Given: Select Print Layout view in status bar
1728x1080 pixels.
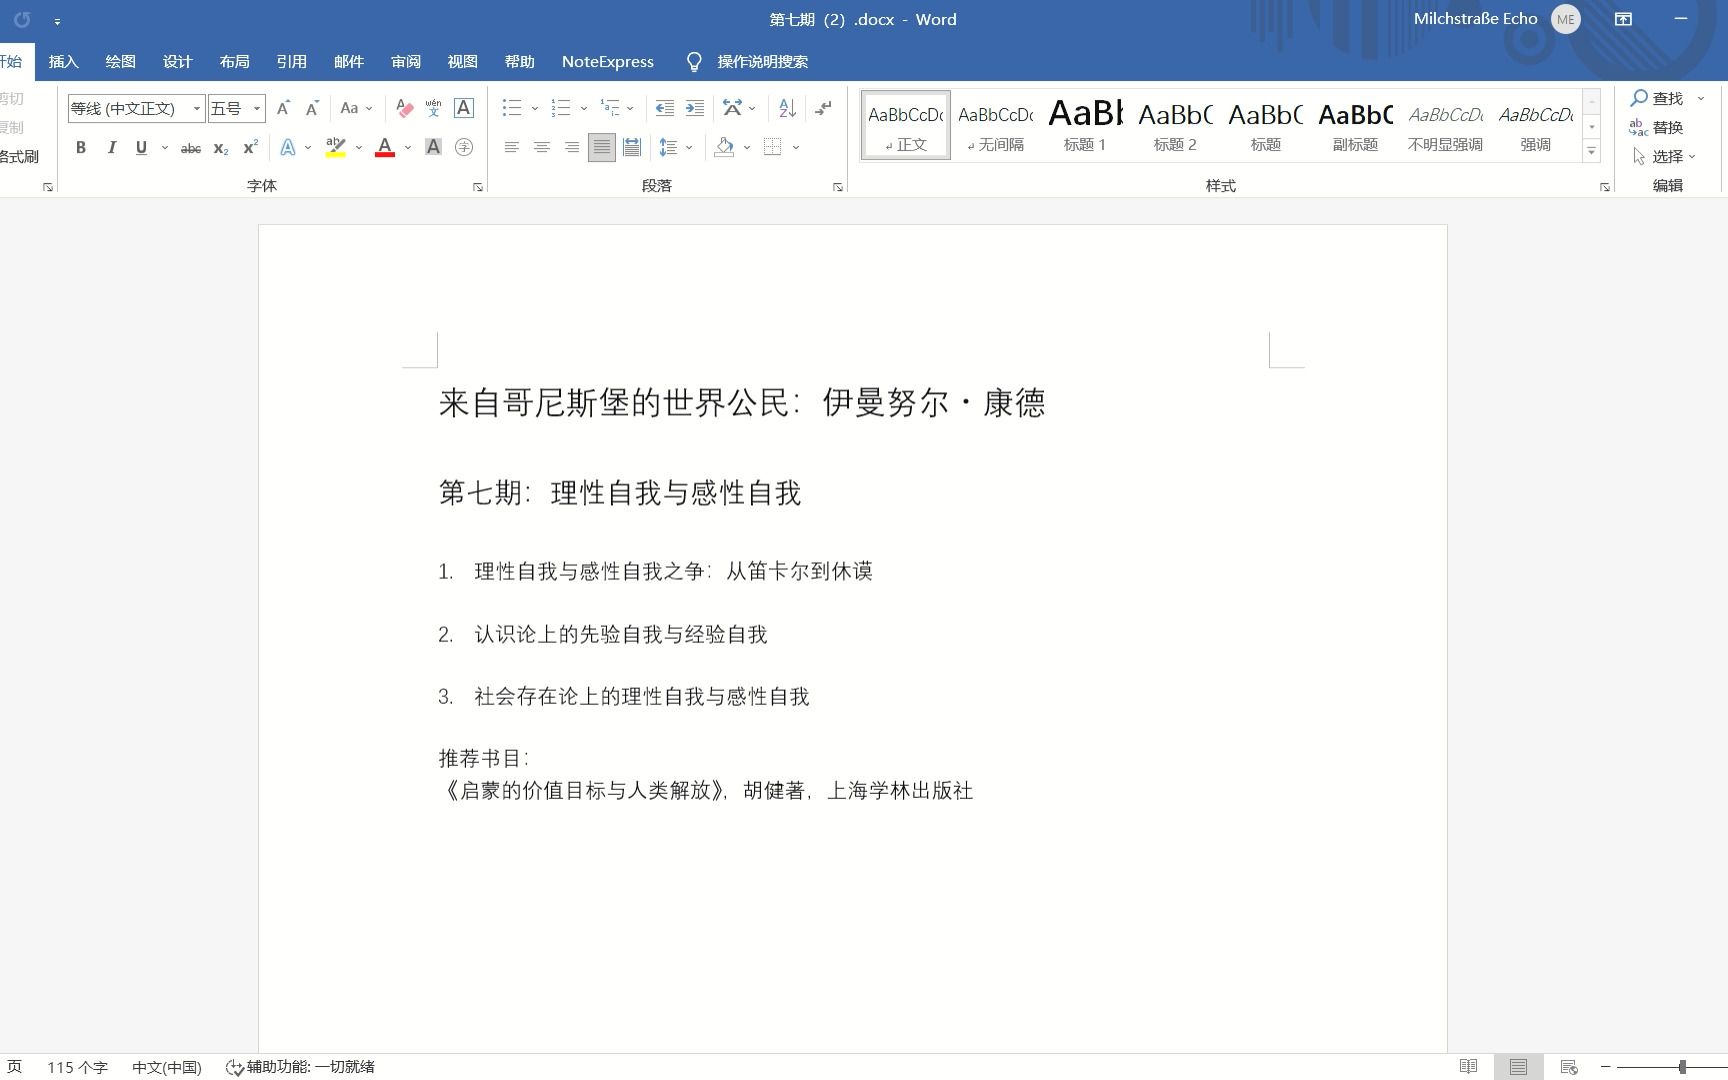Looking at the screenshot, I should pyautogui.click(x=1518, y=1067).
